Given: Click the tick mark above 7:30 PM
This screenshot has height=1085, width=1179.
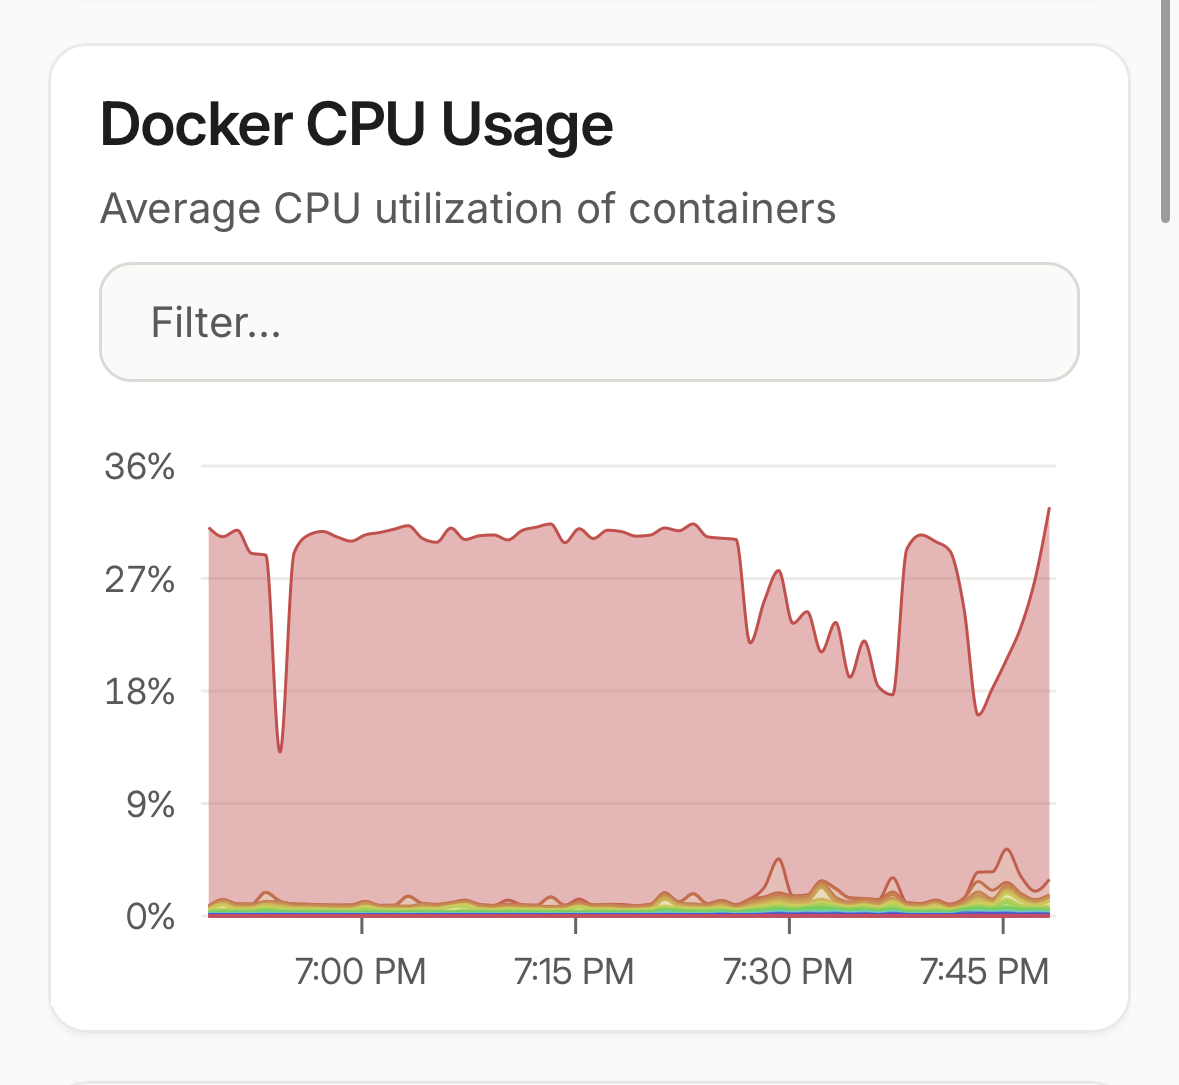Looking at the screenshot, I should (x=789, y=926).
